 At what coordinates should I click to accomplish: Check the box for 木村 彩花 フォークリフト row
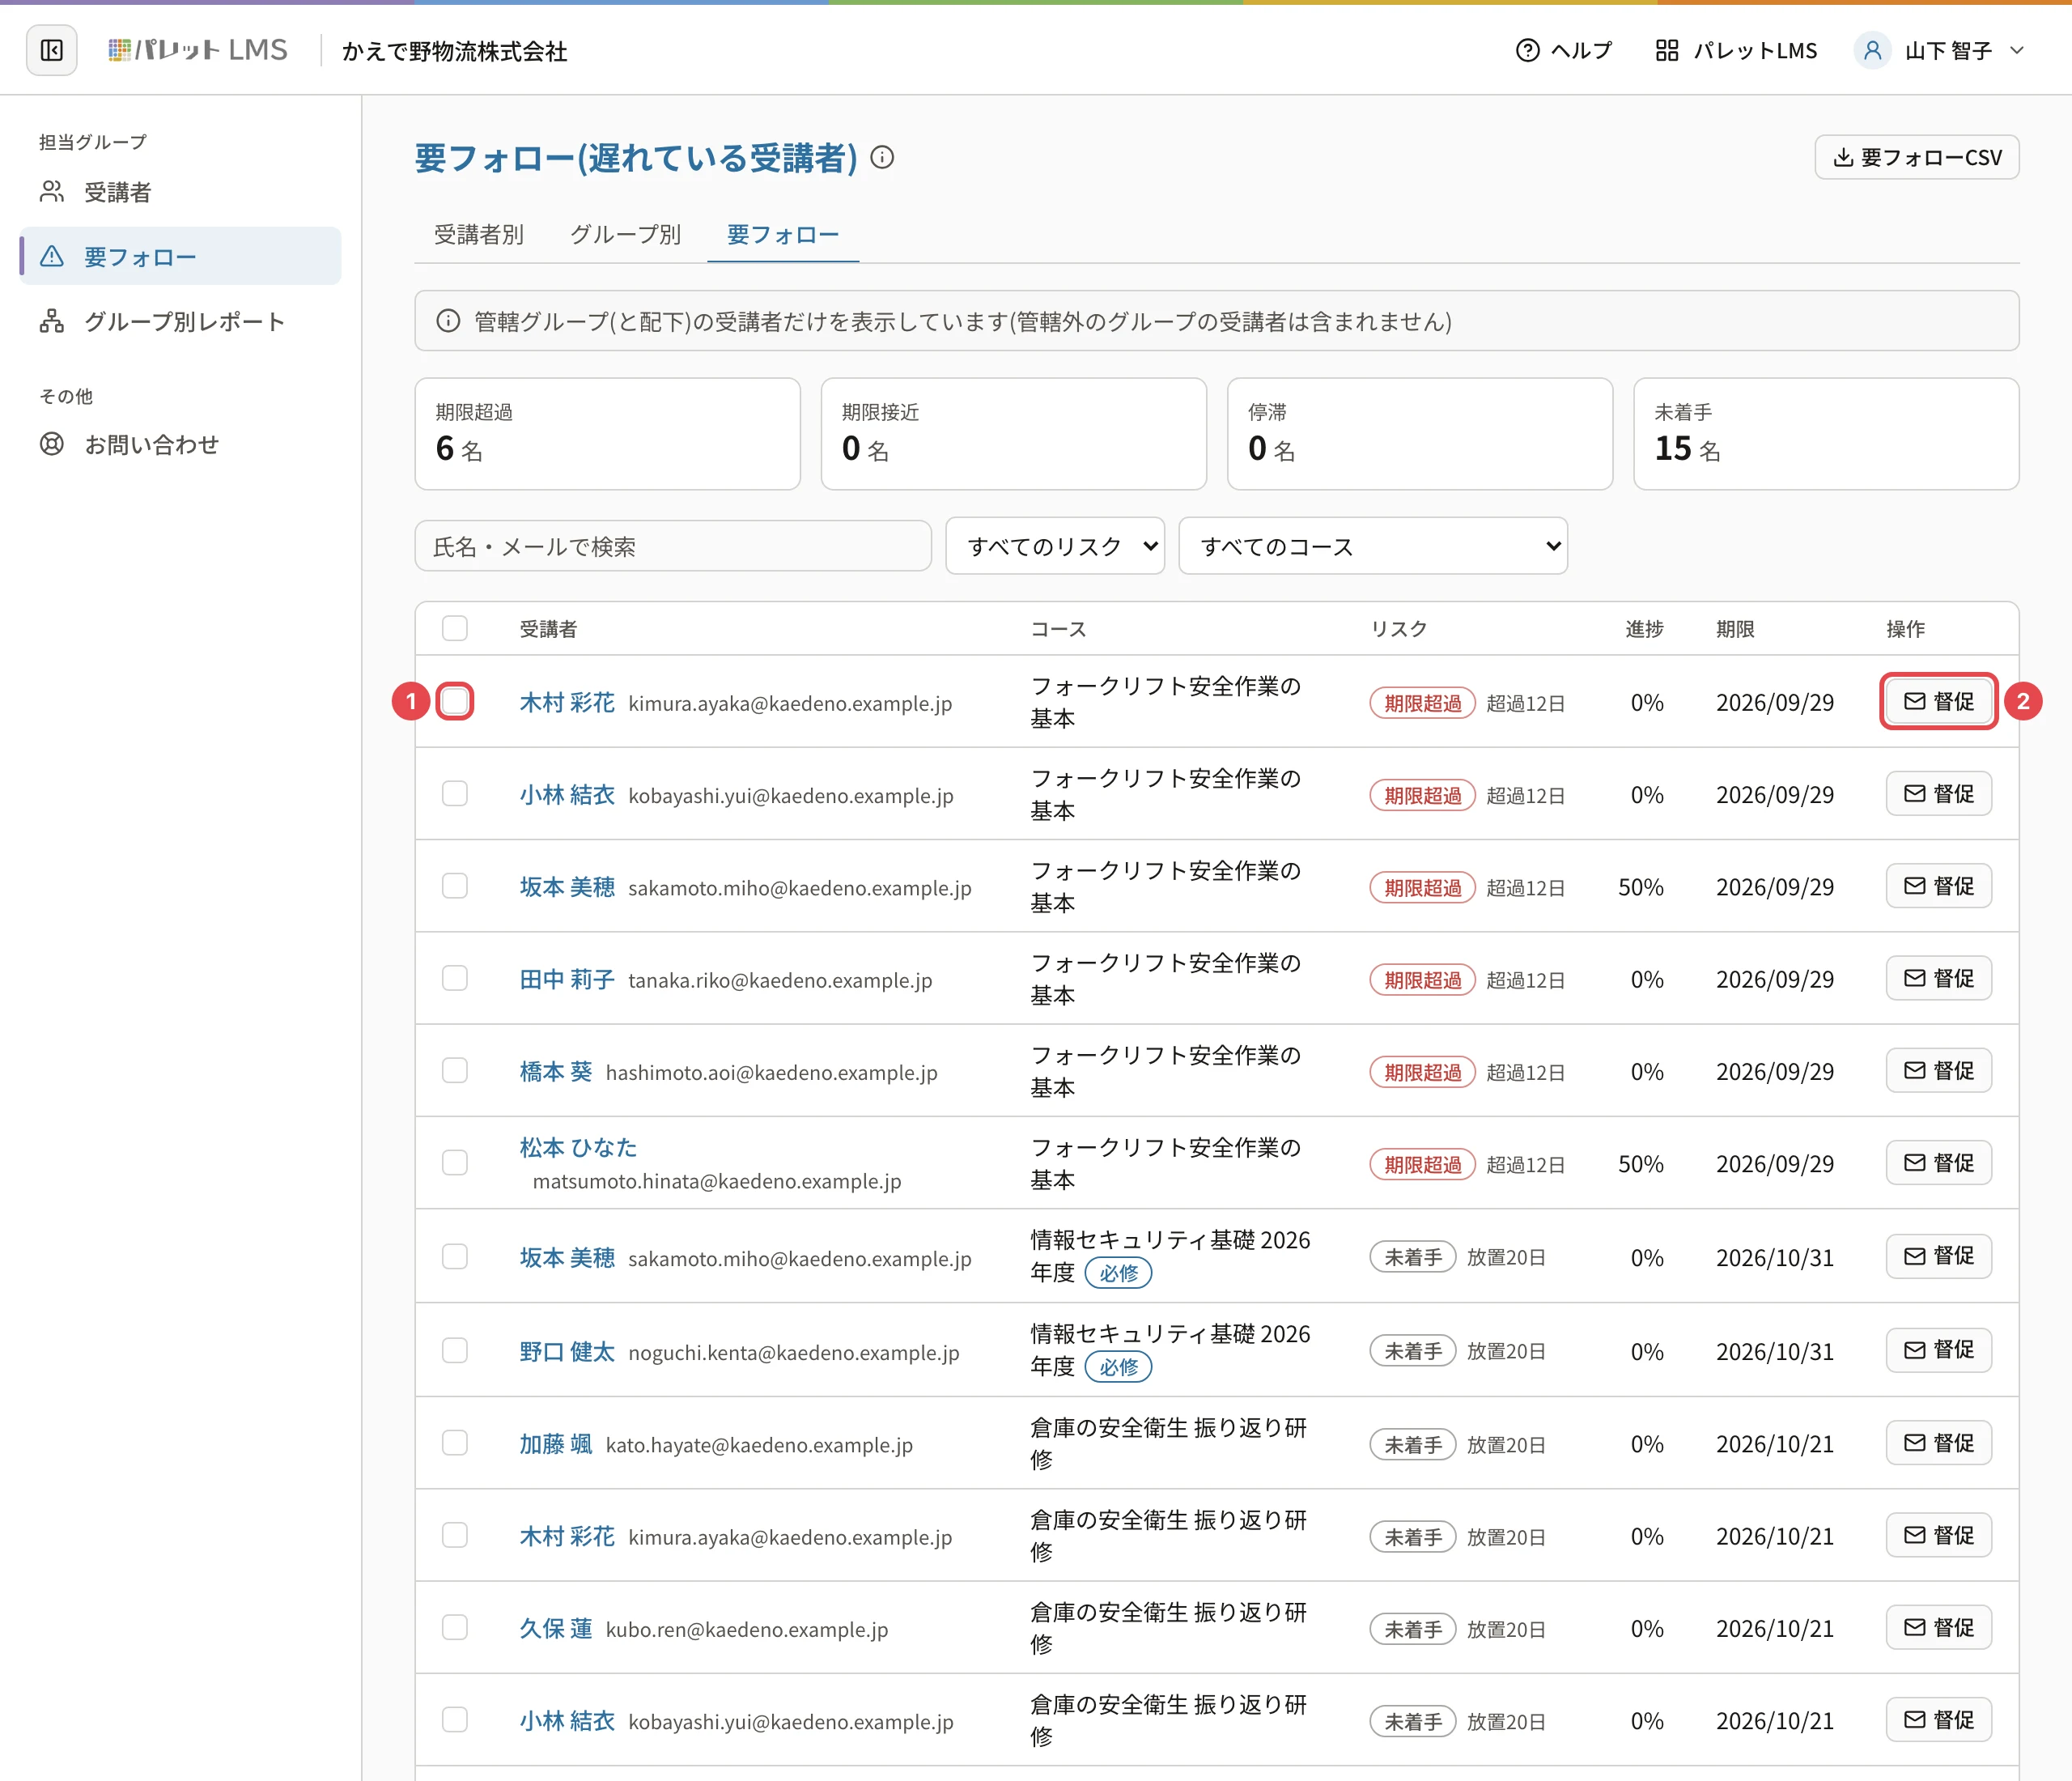tap(455, 701)
